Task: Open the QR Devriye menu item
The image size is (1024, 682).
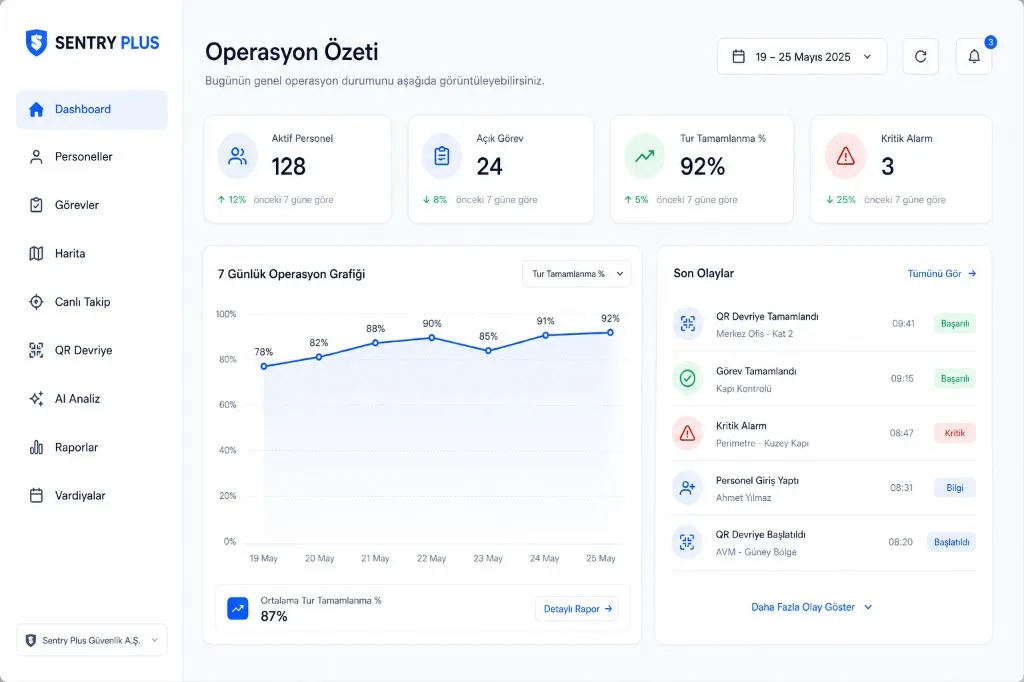Action: [x=91, y=350]
